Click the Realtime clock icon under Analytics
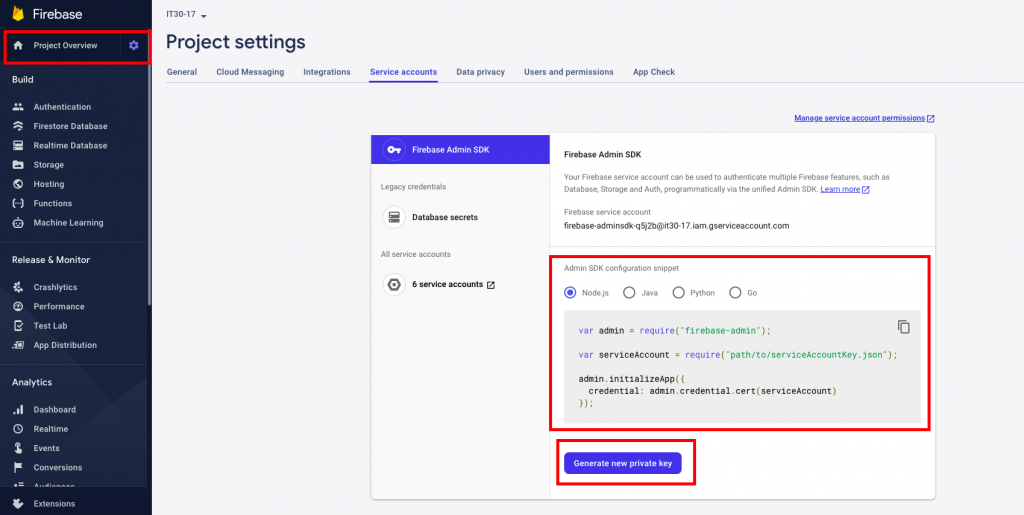Screen dimensions: 1024x515 (18, 429)
